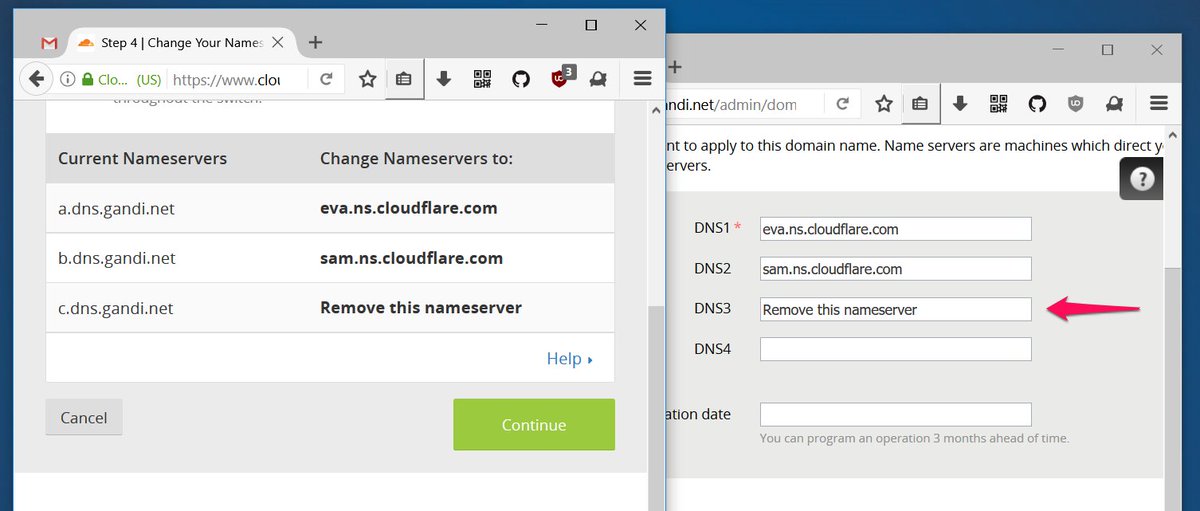Image resolution: width=1200 pixels, height=511 pixels.
Task: Click the DNS2 input field
Action: pos(895,269)
